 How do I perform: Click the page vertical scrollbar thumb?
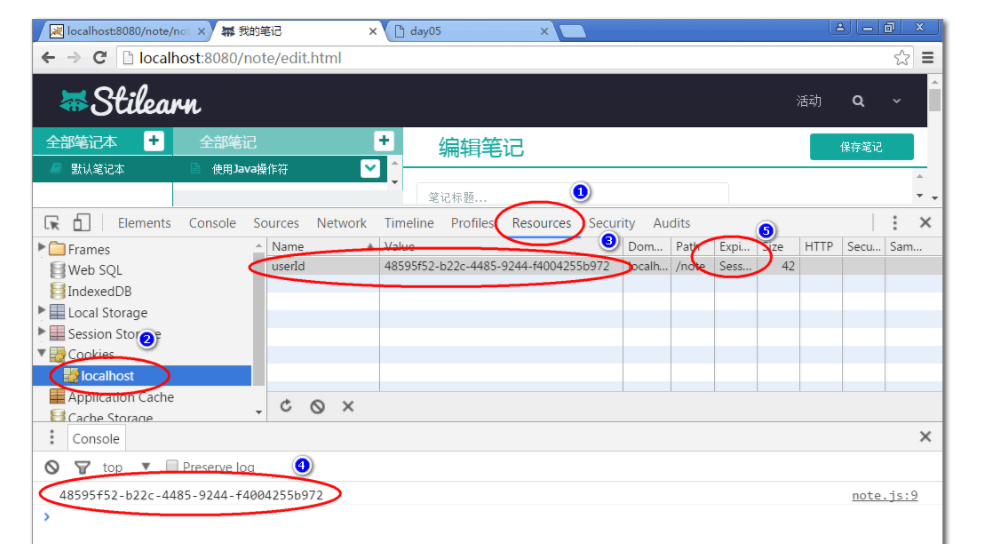point(934,101)
